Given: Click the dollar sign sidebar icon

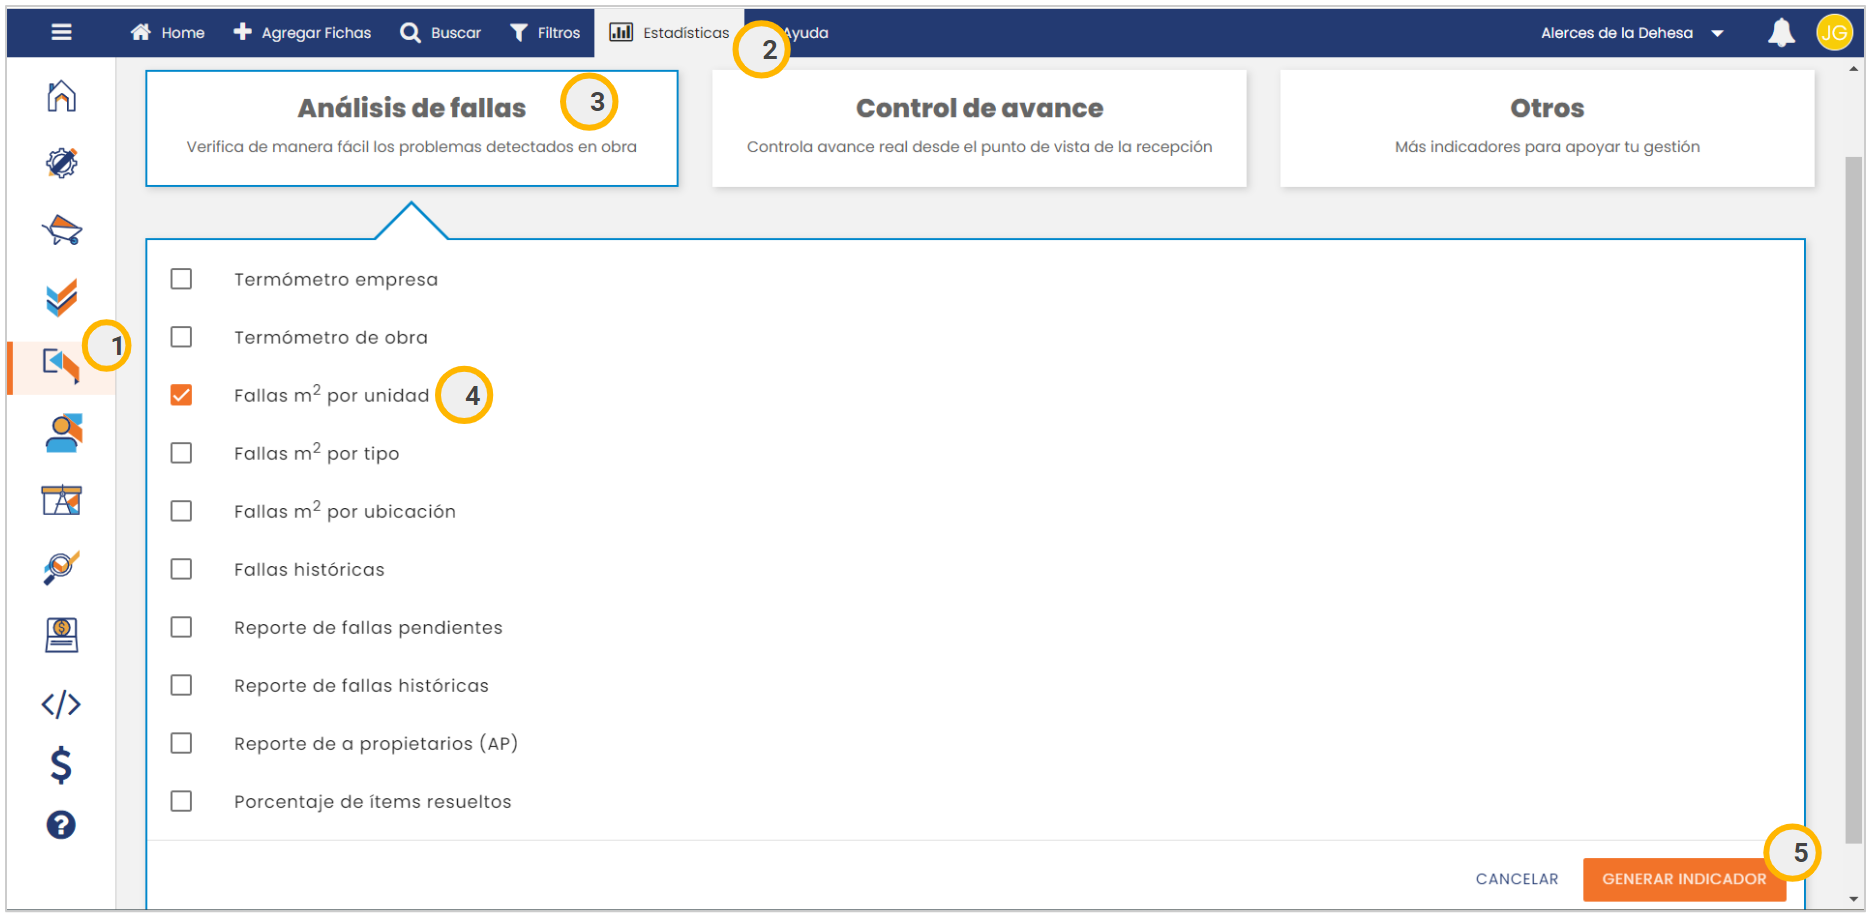Looking at the screenshot, I should [61, 765].
